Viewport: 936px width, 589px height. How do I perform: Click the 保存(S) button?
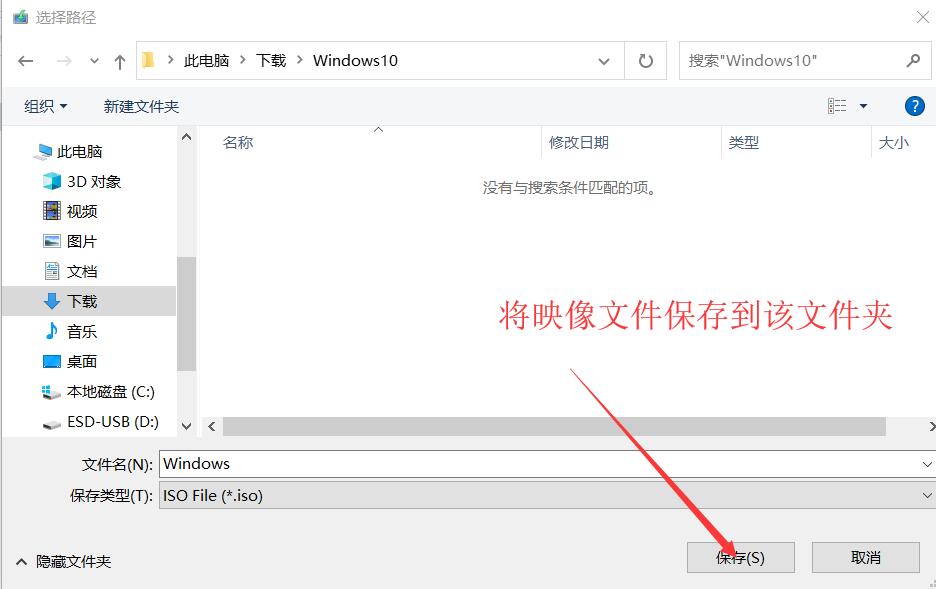(740, 557)
